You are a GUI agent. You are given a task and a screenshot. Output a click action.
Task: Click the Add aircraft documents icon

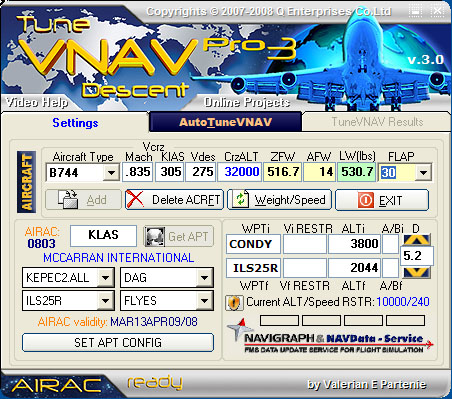[68, 199]
